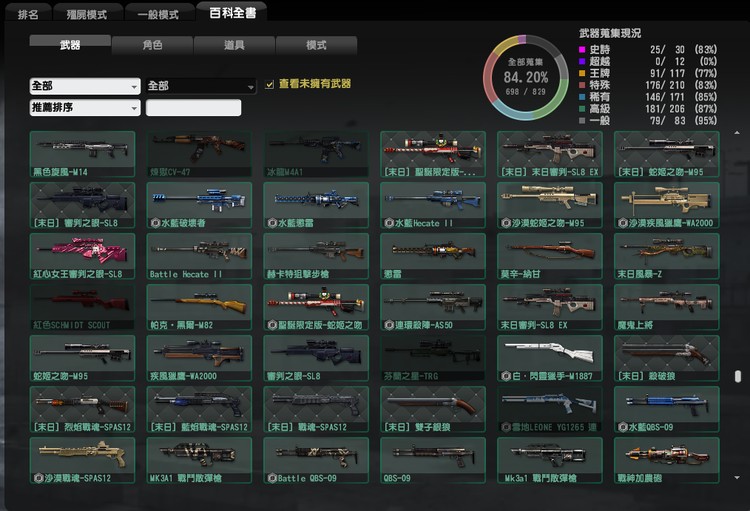Select the 武器 sub-tab
Viewport: 750px width, 511px height.
click(70, 45)
